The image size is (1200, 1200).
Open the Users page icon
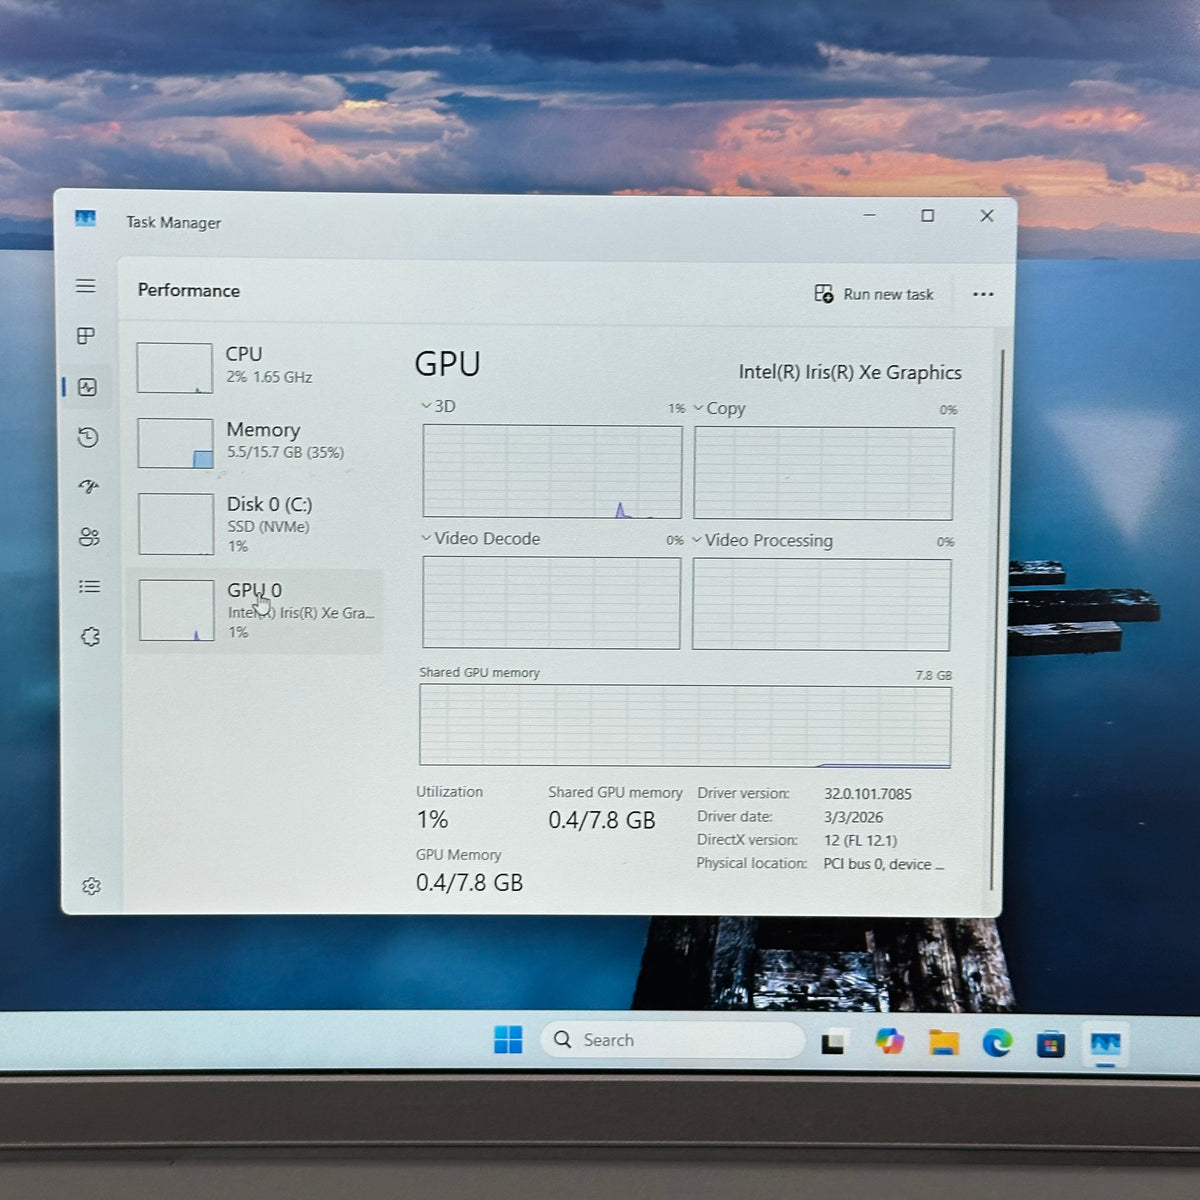89,537
